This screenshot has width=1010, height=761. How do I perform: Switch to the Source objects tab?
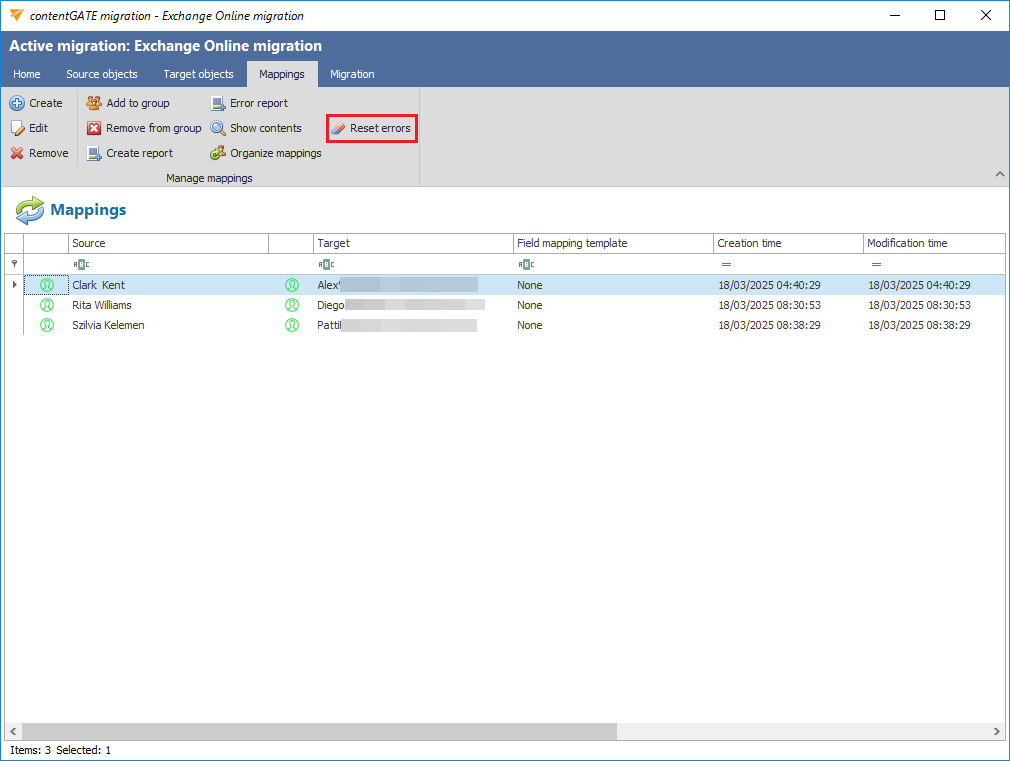coord(102,74)
